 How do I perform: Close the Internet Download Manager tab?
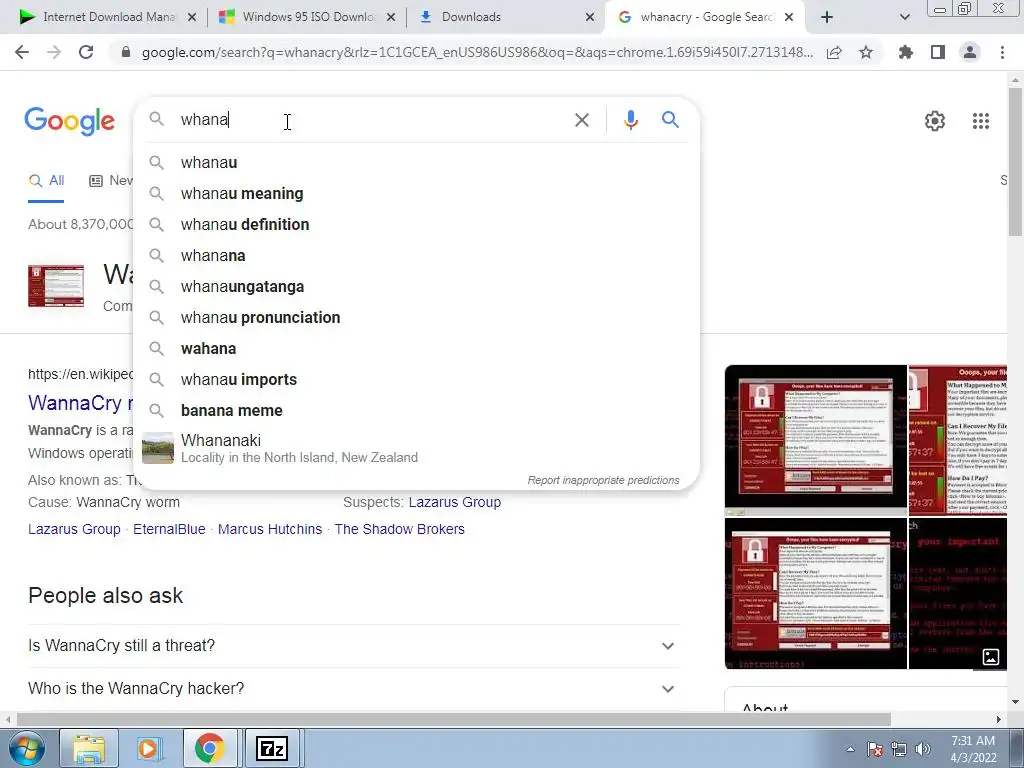pos(192,17)
